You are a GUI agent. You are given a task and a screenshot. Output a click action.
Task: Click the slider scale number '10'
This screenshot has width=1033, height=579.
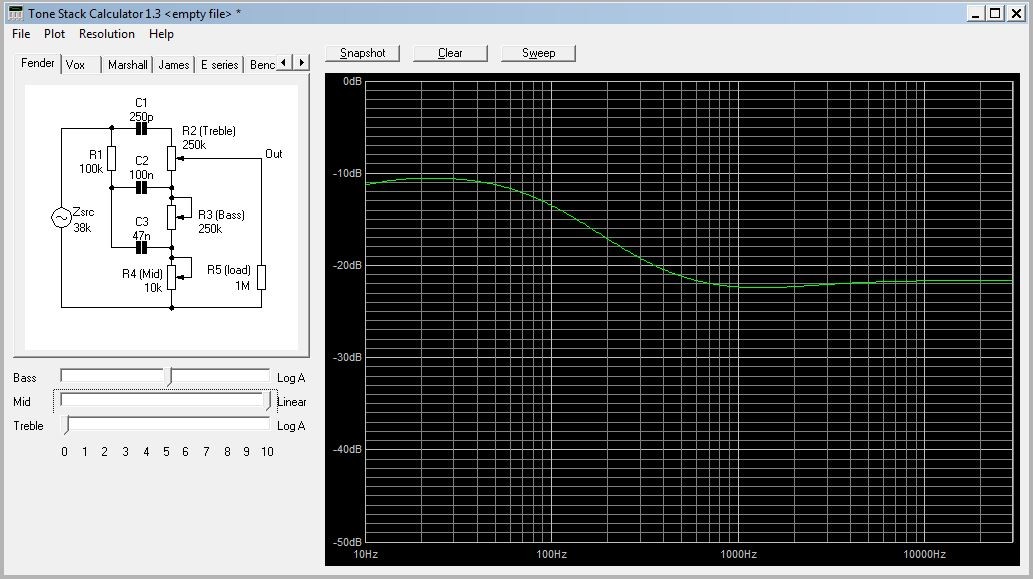267,452
